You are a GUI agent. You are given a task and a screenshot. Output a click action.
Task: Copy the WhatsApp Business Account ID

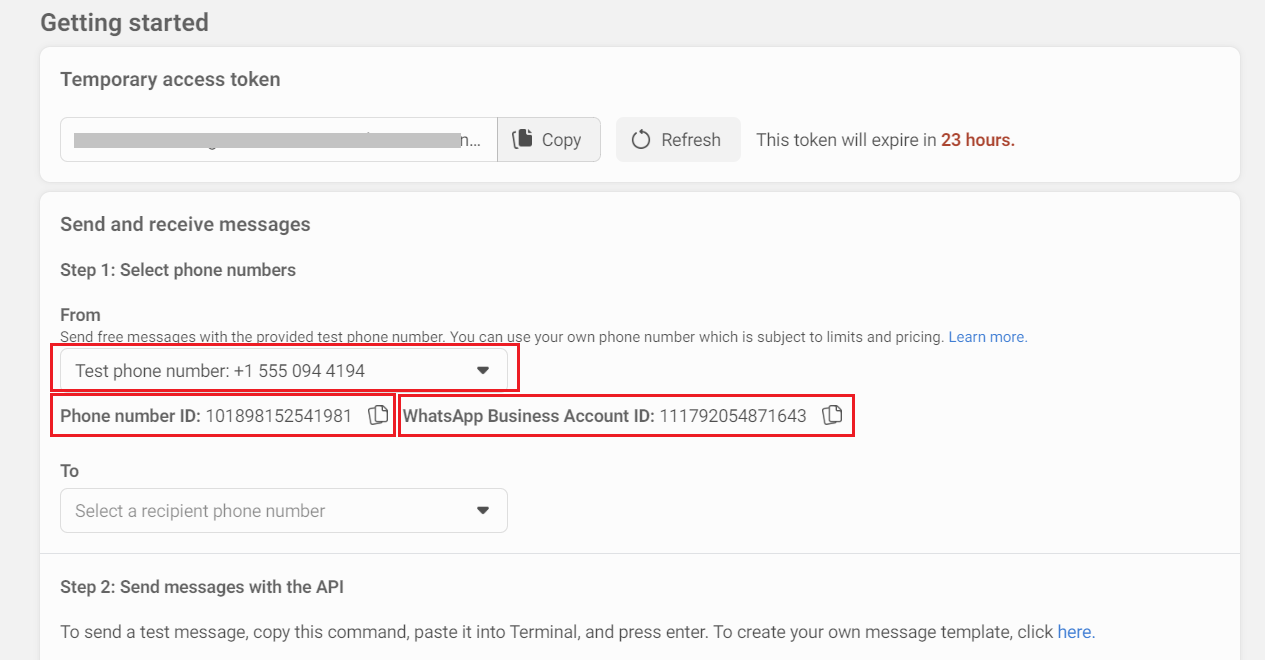tap(832, 416)
